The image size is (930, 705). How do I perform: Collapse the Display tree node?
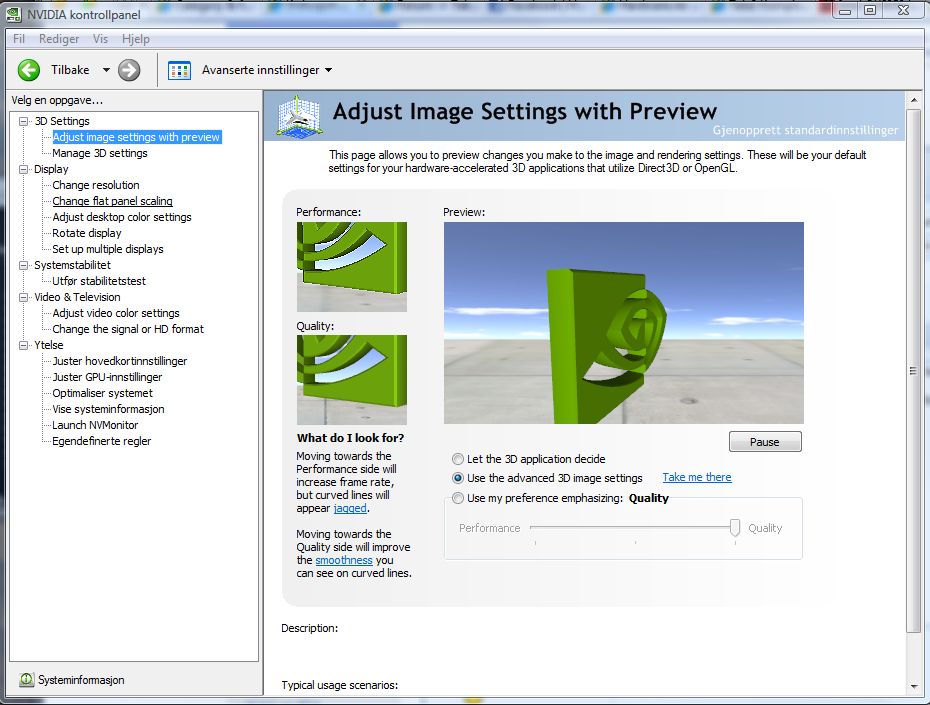coord(24,169)
